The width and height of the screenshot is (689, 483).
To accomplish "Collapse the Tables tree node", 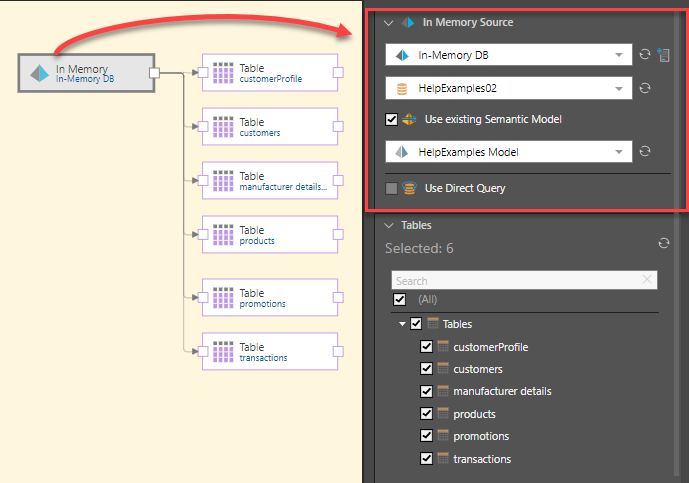I will (402, 324).
